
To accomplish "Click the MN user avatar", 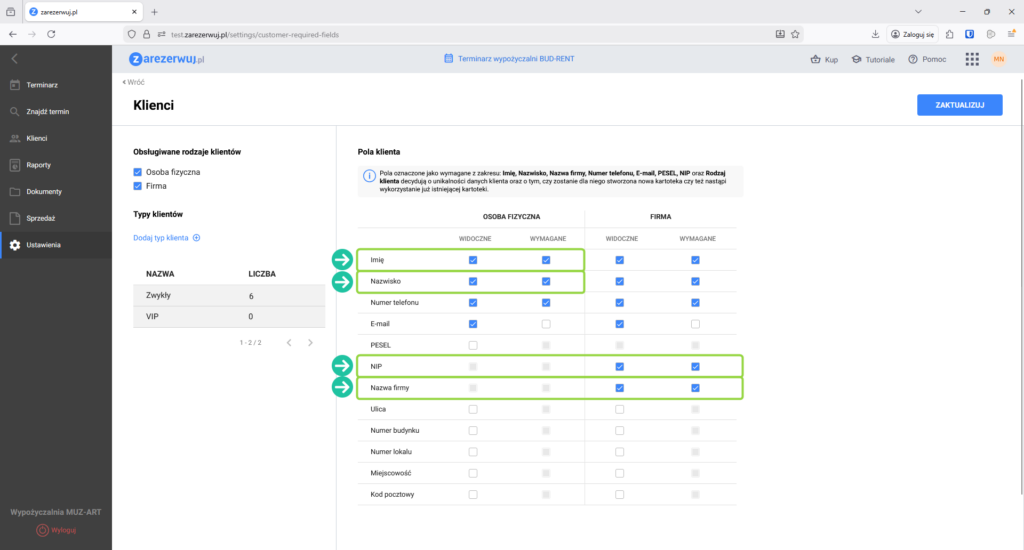I will (x=998, y=59).
